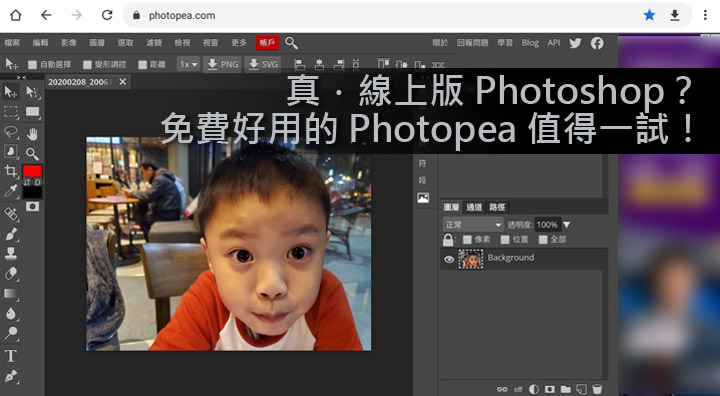Open the 1x export scale dropdown
This screenshot has width=720, height=396.
coord(189,64)
